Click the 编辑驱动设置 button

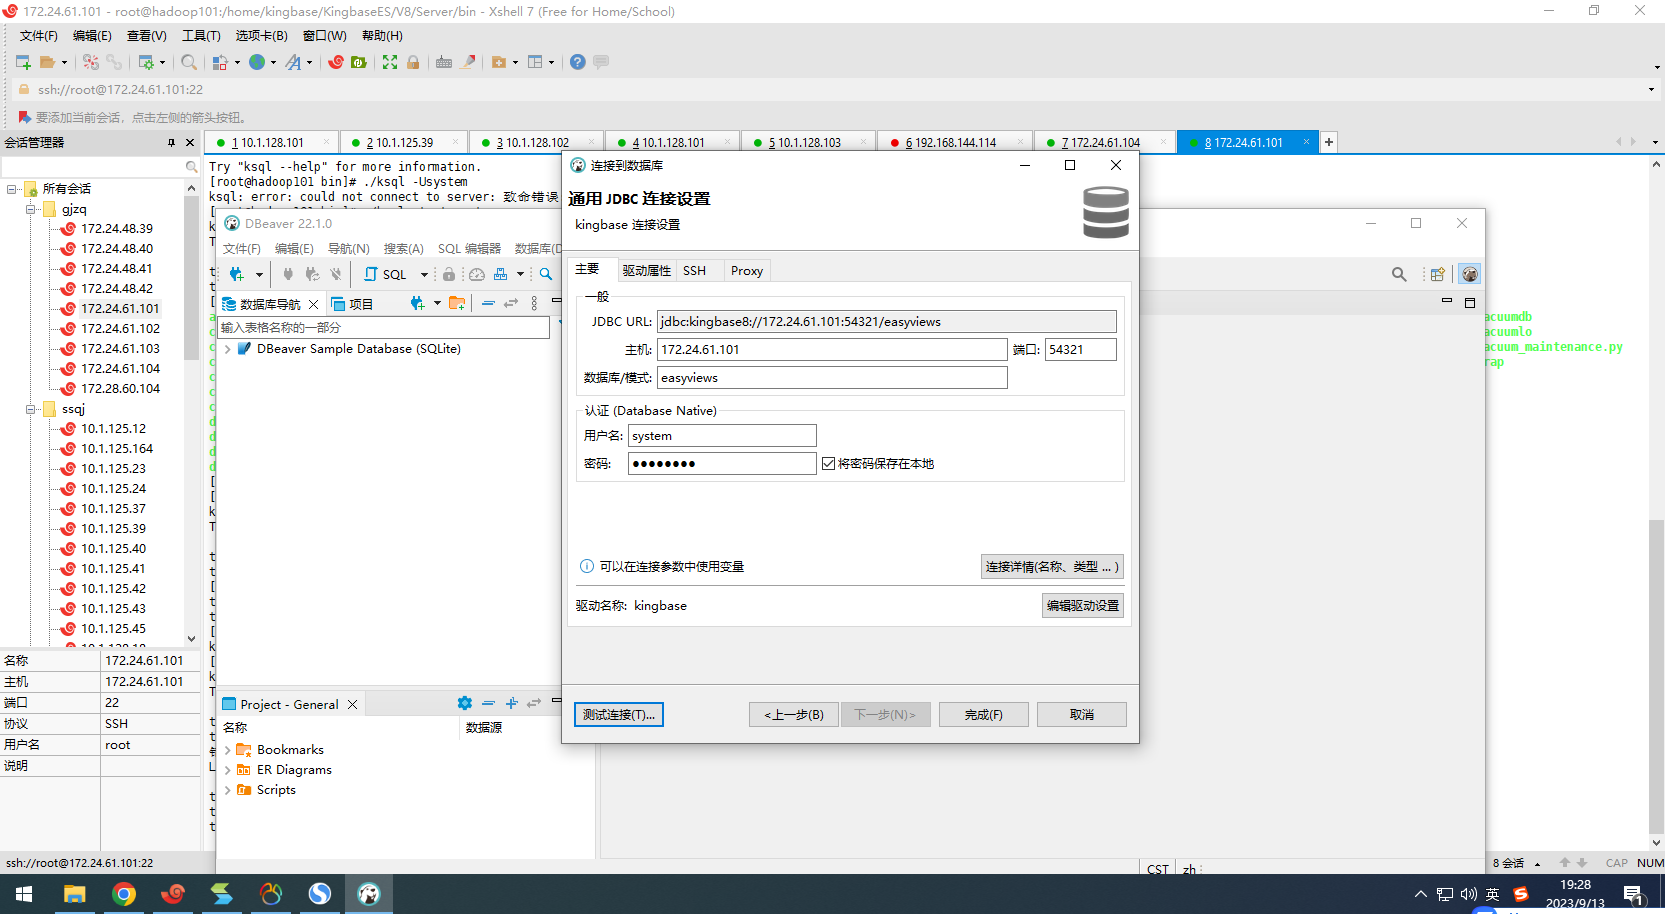[1082, 605]
